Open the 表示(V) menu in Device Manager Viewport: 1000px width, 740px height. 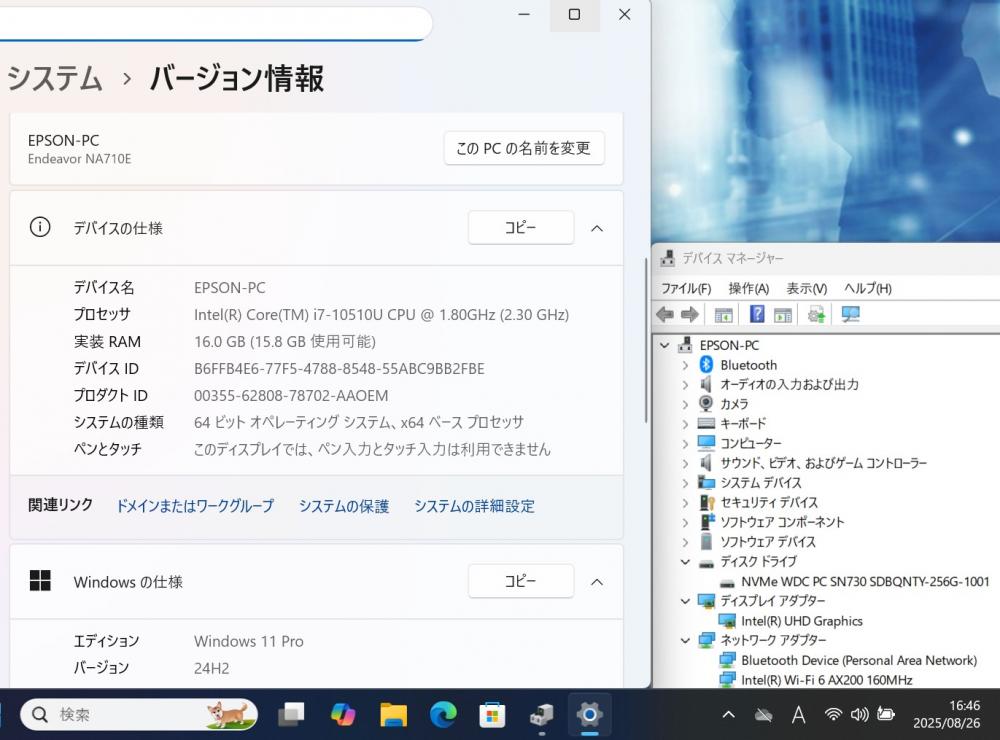point(806,288)
